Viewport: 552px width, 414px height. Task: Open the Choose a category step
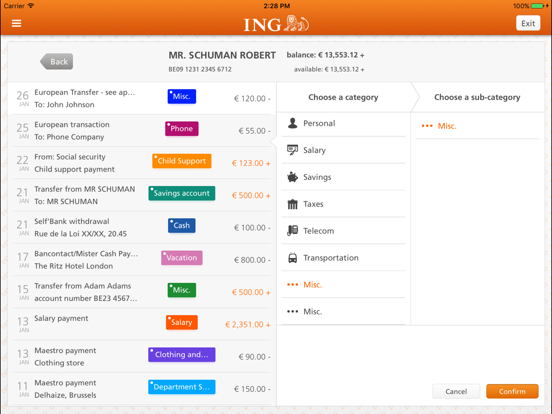[x=344, y=97]
